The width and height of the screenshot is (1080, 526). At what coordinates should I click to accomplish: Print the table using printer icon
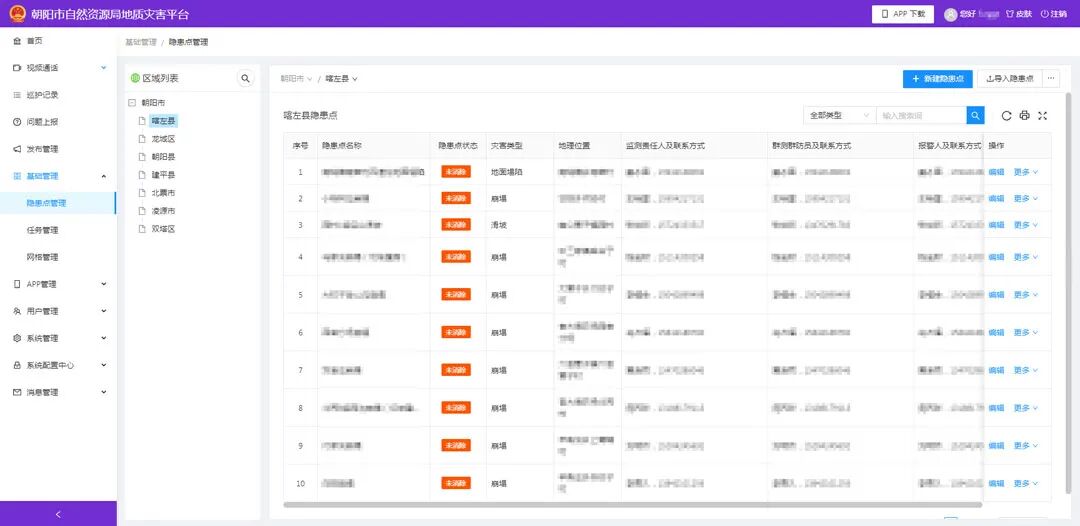tap(1024, 116)
